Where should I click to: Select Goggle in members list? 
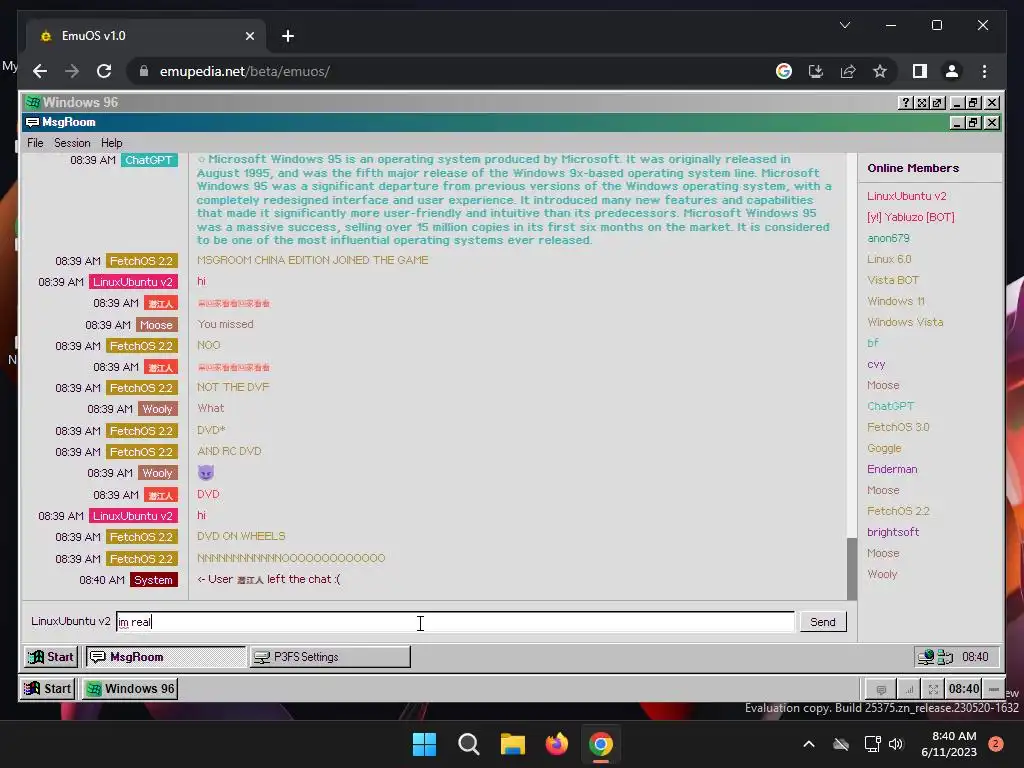pyautogui.click(x=884, y=448)
